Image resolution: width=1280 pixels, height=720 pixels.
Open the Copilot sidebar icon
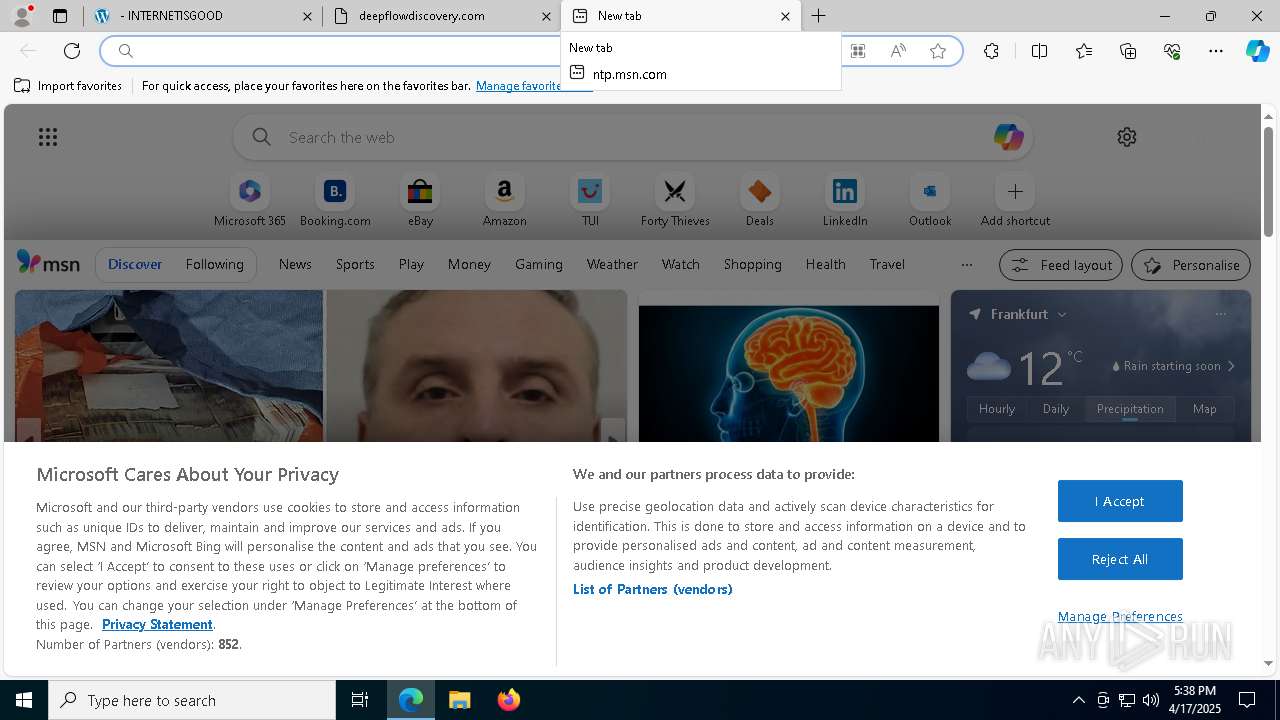1257,51
